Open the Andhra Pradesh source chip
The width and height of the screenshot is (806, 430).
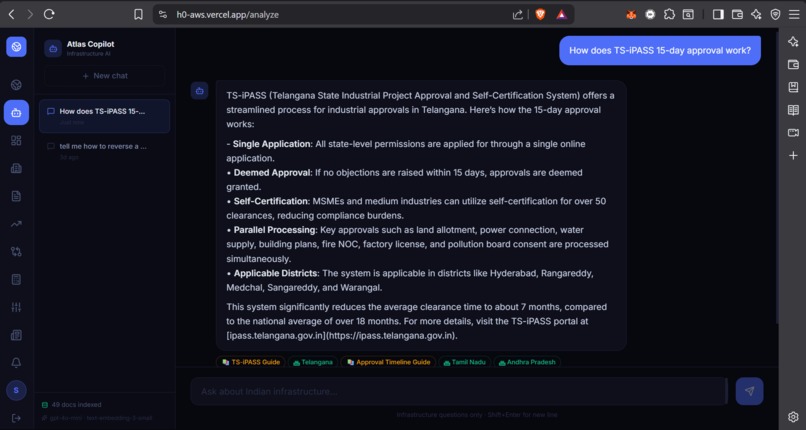pyautogui.click(x=527, y=362)
